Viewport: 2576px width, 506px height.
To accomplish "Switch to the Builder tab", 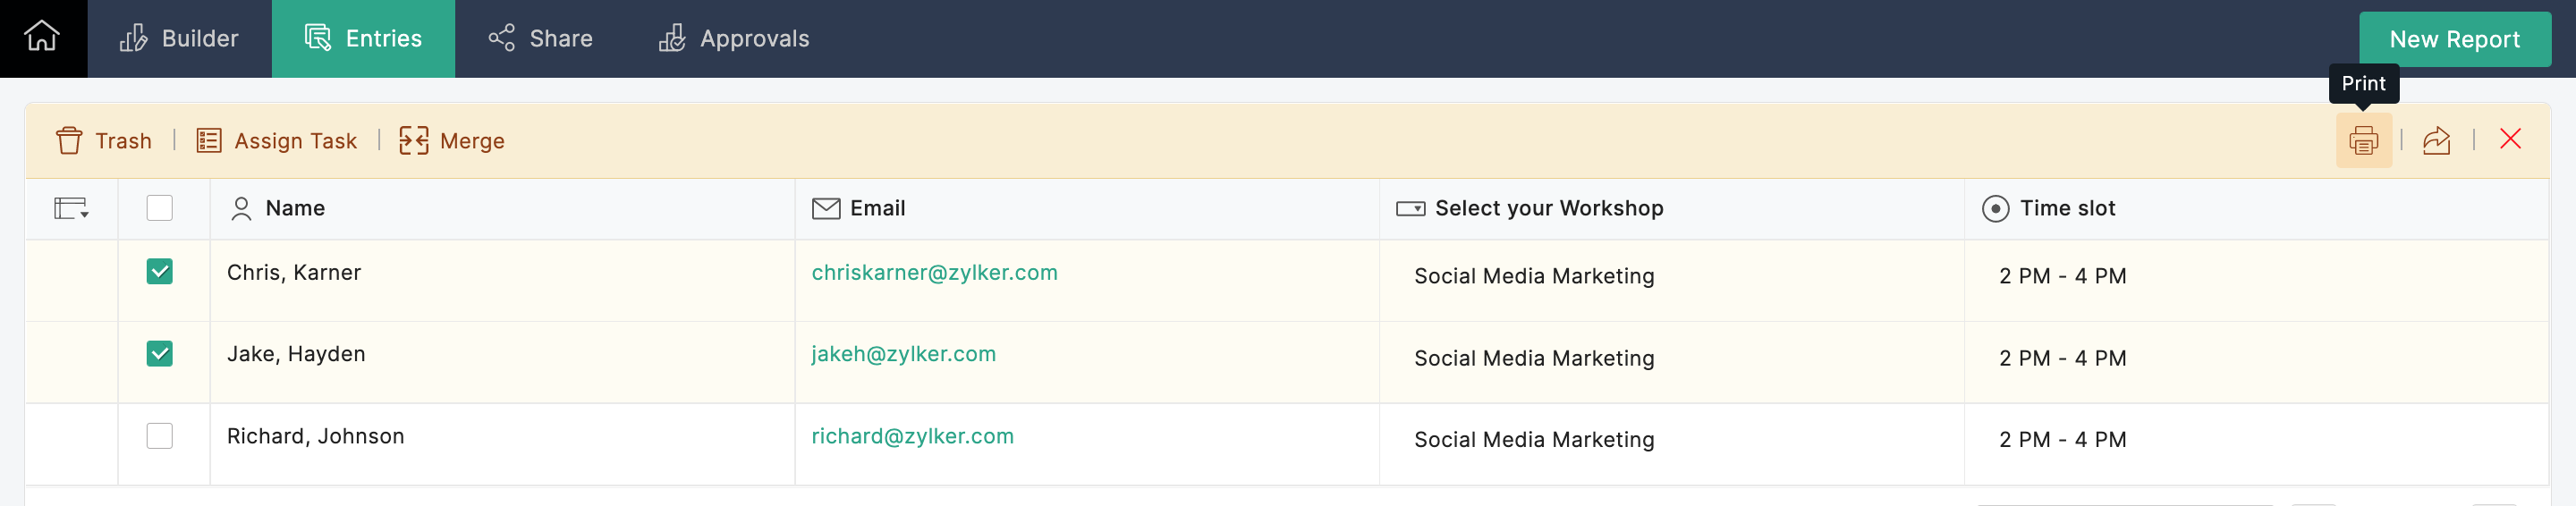I will [x=180, y=39].
